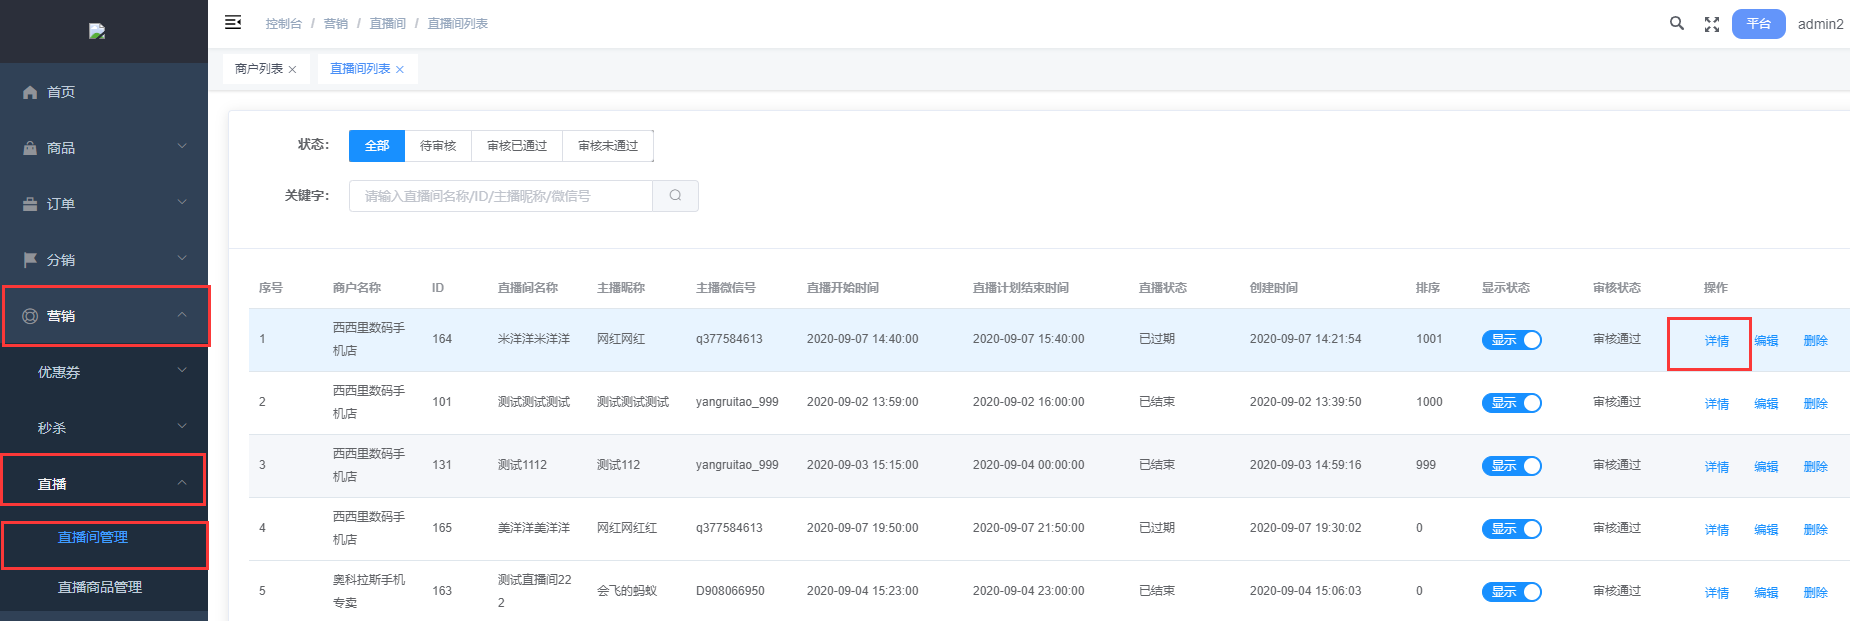Go to 首页 home in the sidebar
1850x621 pixels.
(61, 92)
